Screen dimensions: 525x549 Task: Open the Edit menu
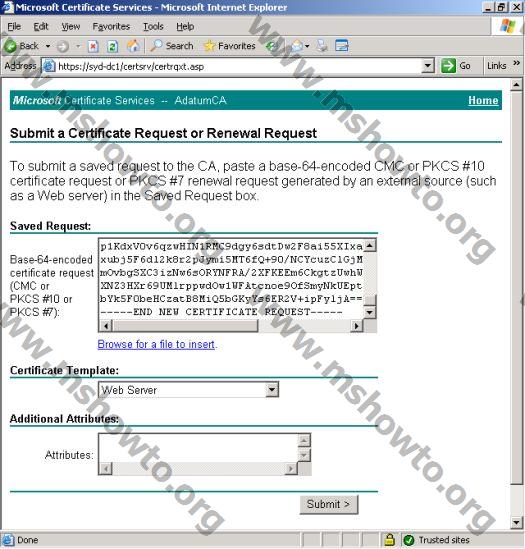pos(41,27)
